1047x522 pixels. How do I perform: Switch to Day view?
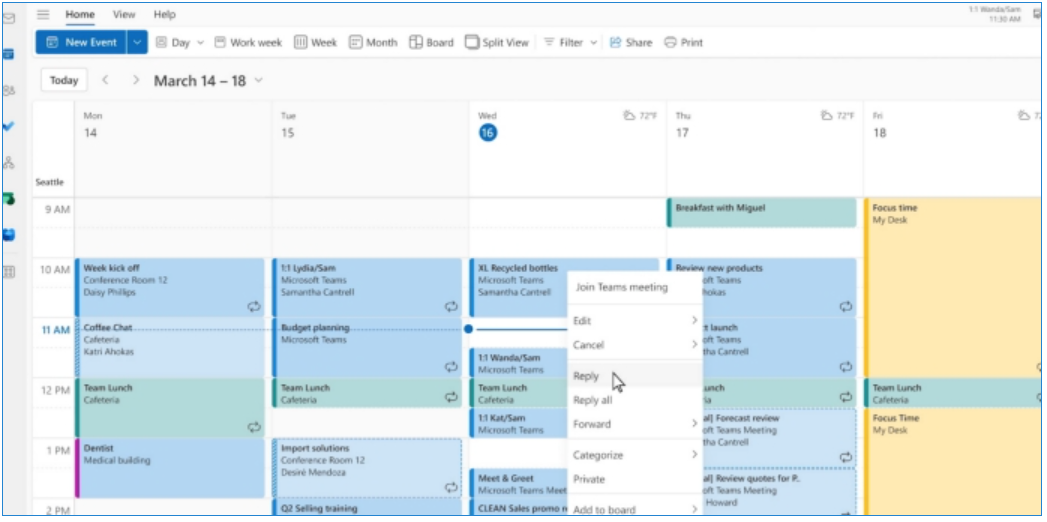tap(173, 43)
